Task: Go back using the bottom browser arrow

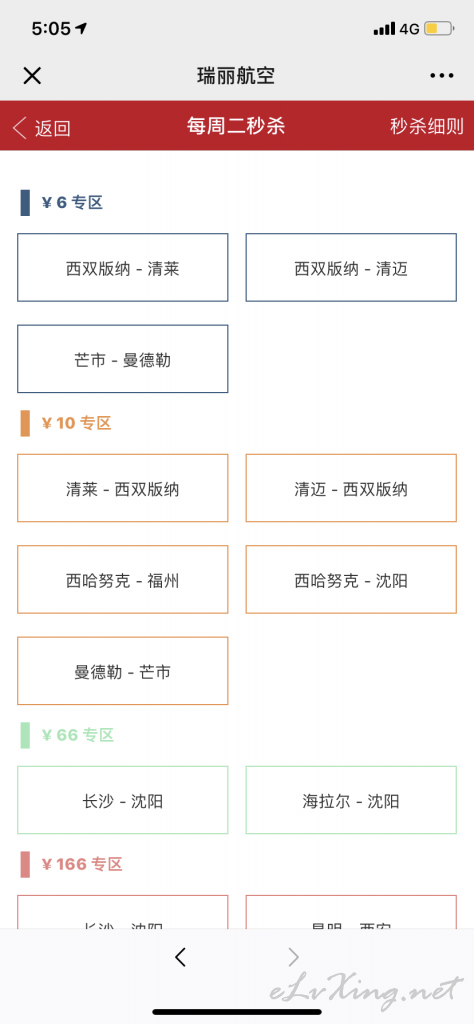Action: click(x=181, y=957)
